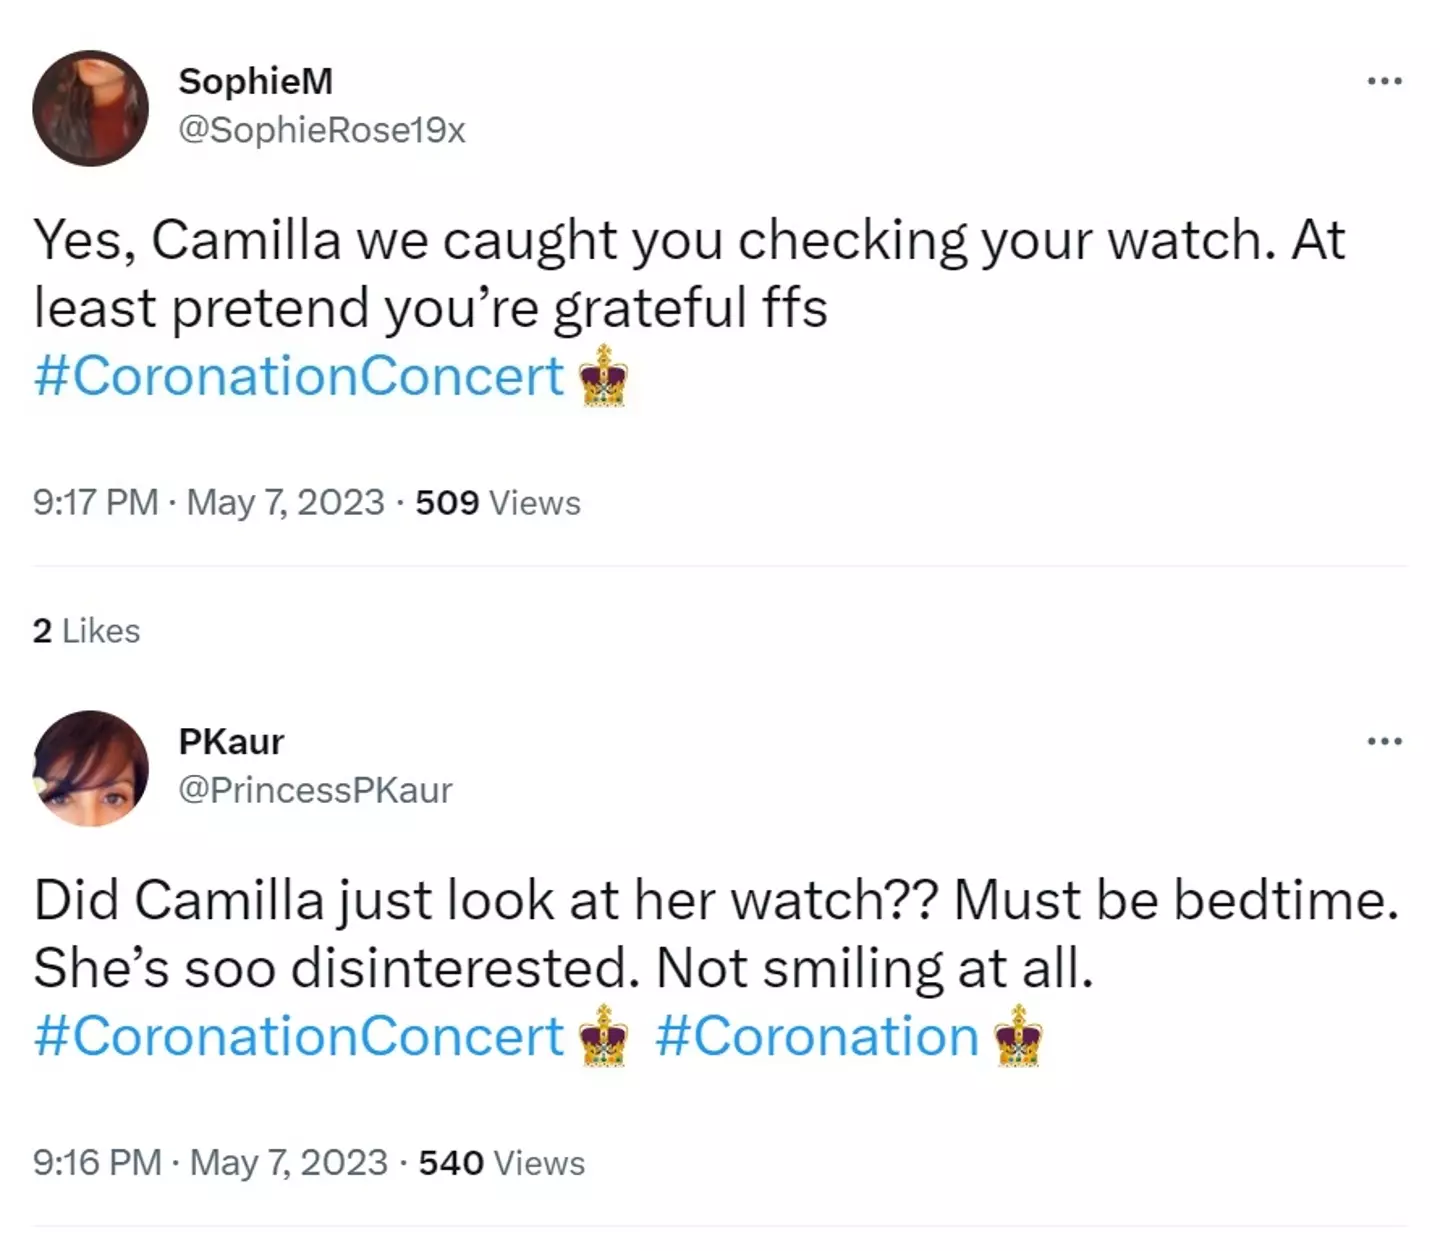Click the crown emoji after #Coronation hashtag
Viewport: 1440px width, 1251px height.
coord(1019,1038)
